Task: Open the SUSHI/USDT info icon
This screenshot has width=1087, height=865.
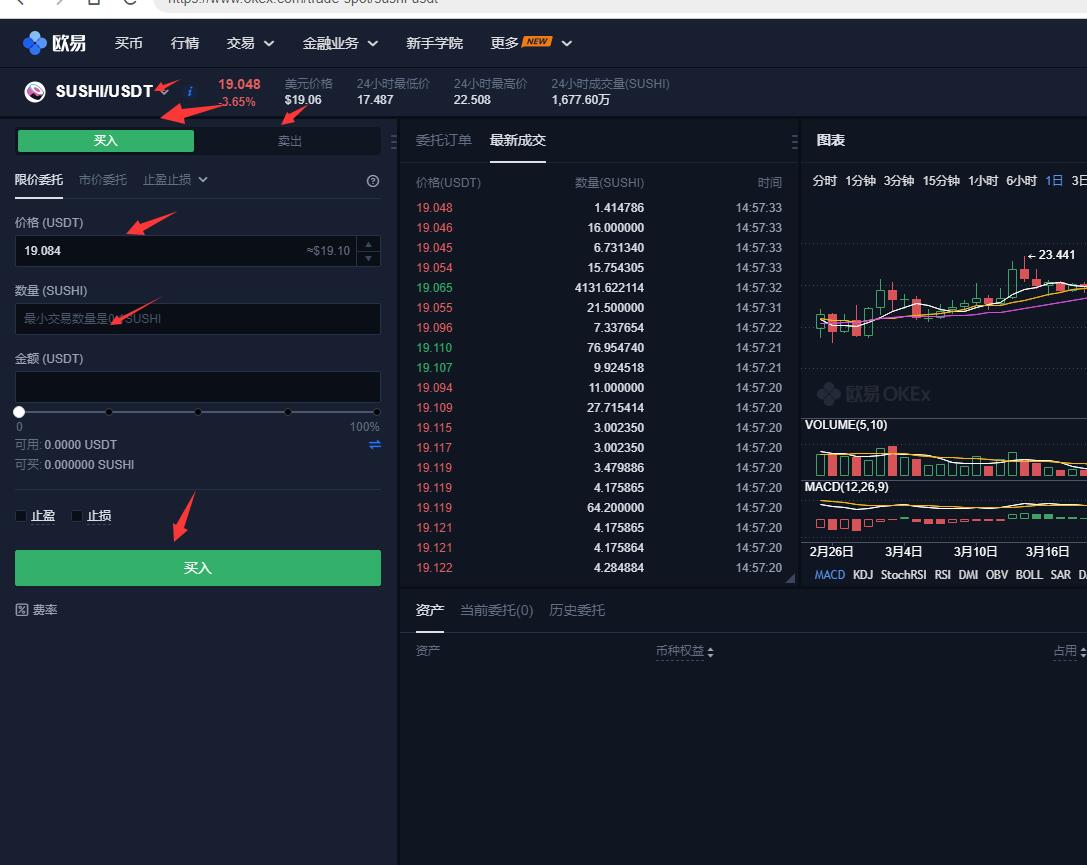Action: 189,91
